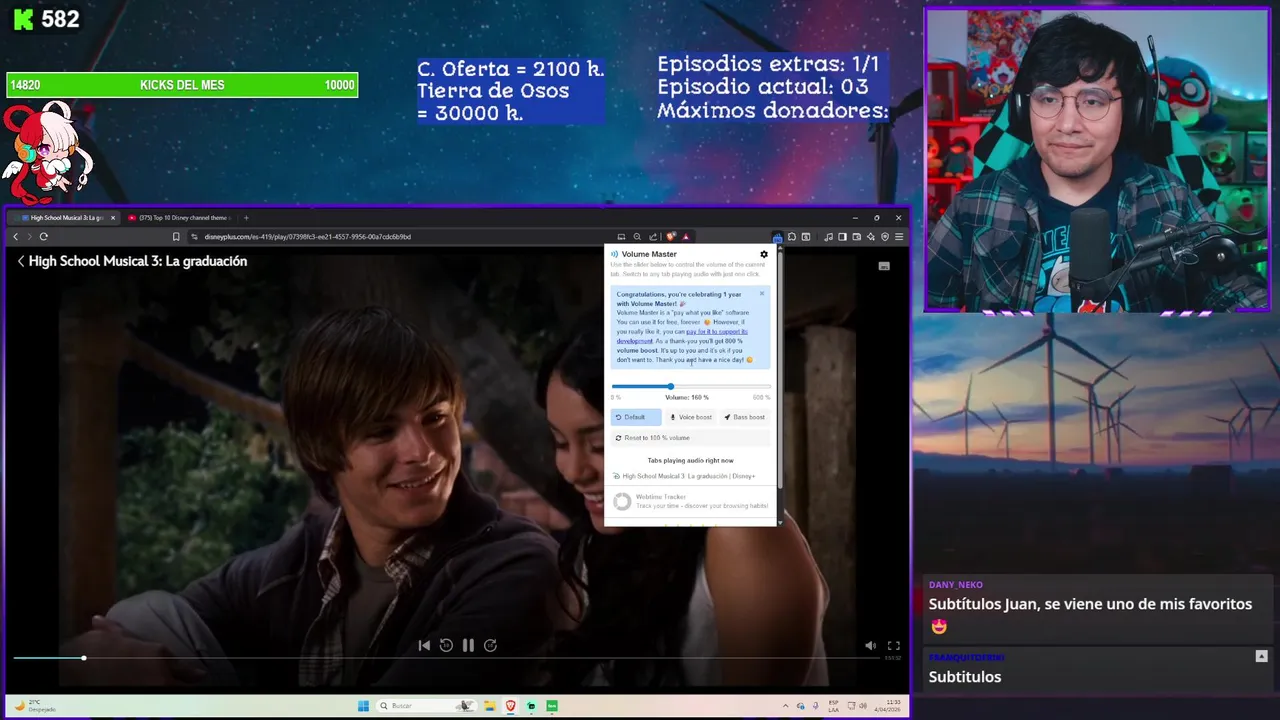Open Brave browser taskbar icon
The image size is (1280, 720).
click(510, 706)
